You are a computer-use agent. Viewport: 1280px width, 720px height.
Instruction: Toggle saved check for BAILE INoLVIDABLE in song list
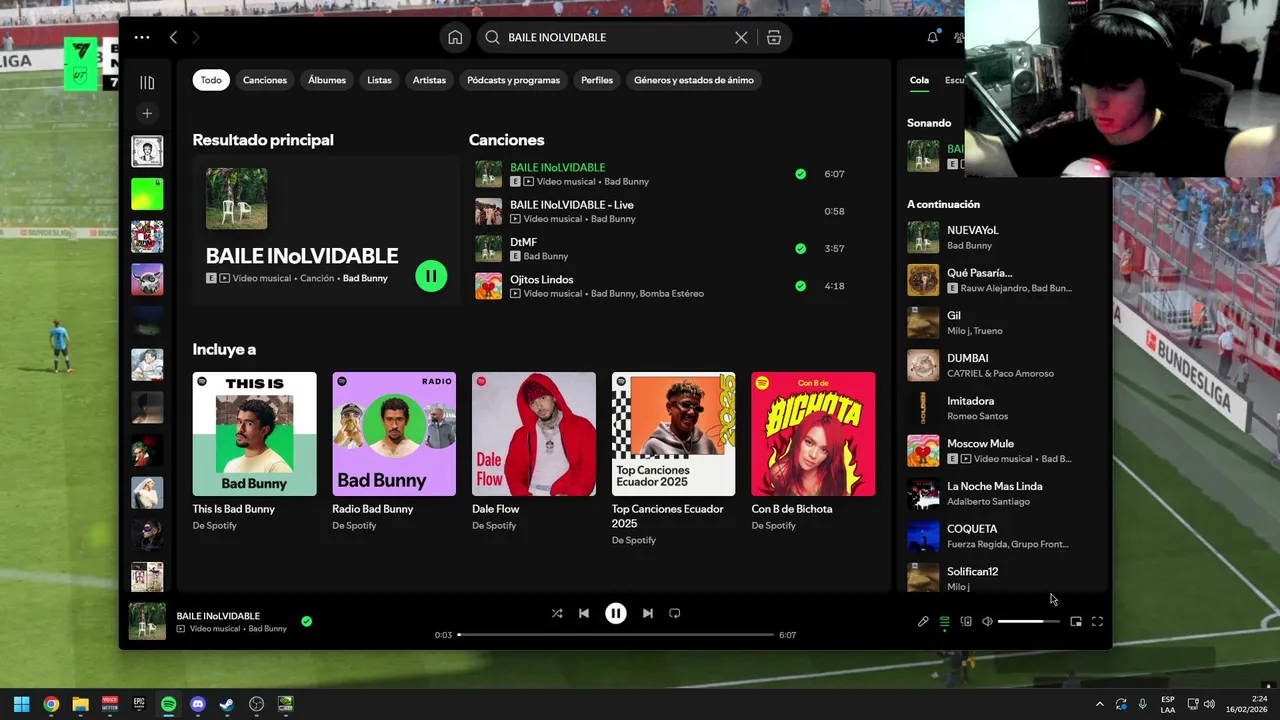point(800,174)
